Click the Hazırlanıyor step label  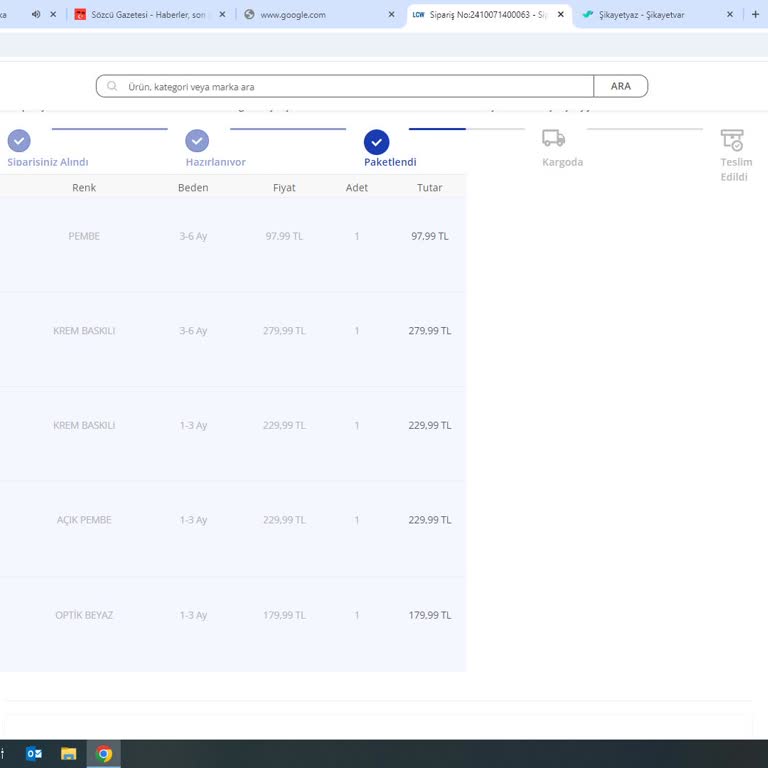216,162
